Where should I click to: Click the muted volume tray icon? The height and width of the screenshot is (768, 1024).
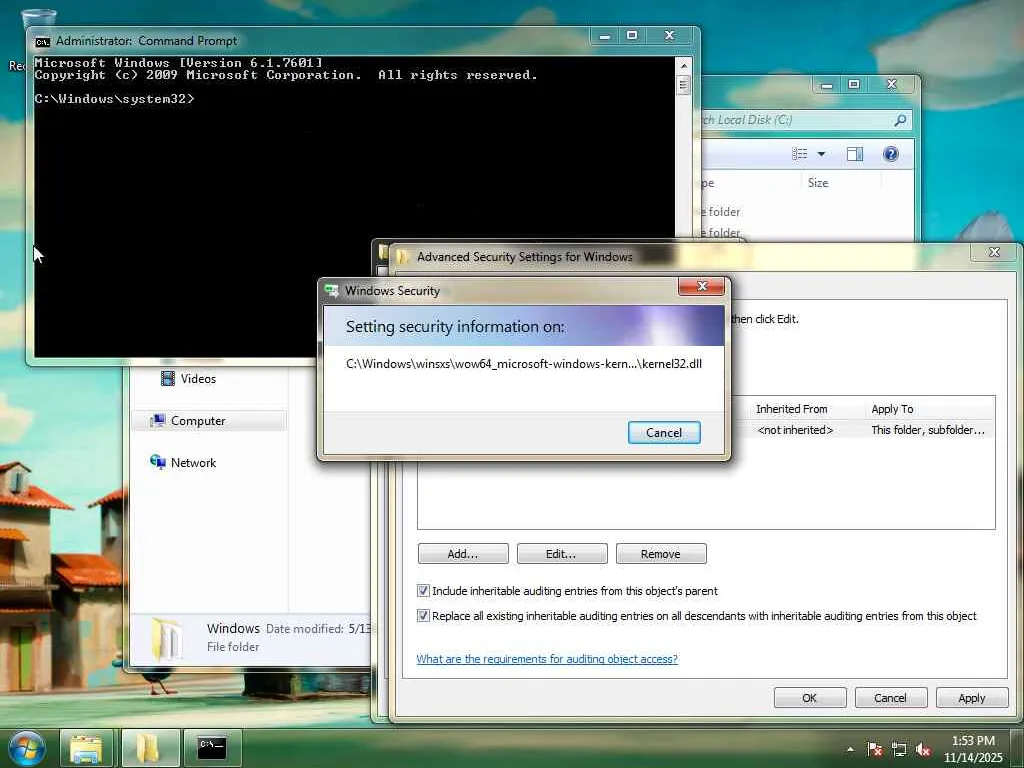click(x=923, y=750)
